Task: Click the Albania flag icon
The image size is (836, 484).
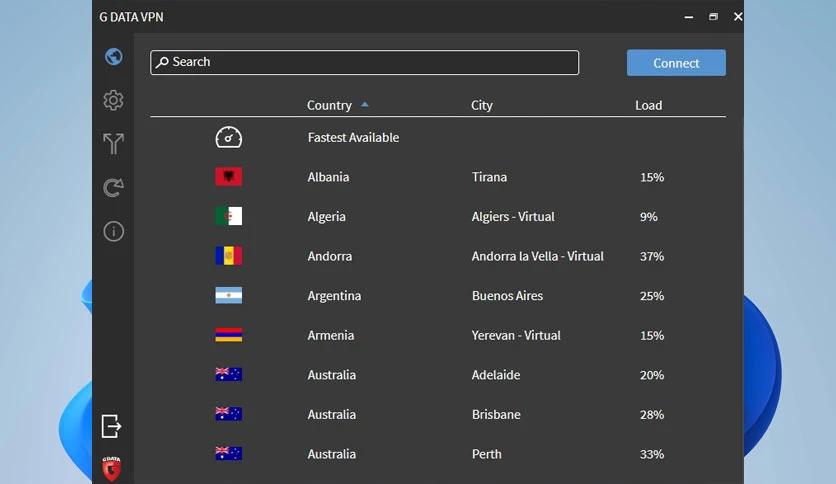Action: (229, 176)
